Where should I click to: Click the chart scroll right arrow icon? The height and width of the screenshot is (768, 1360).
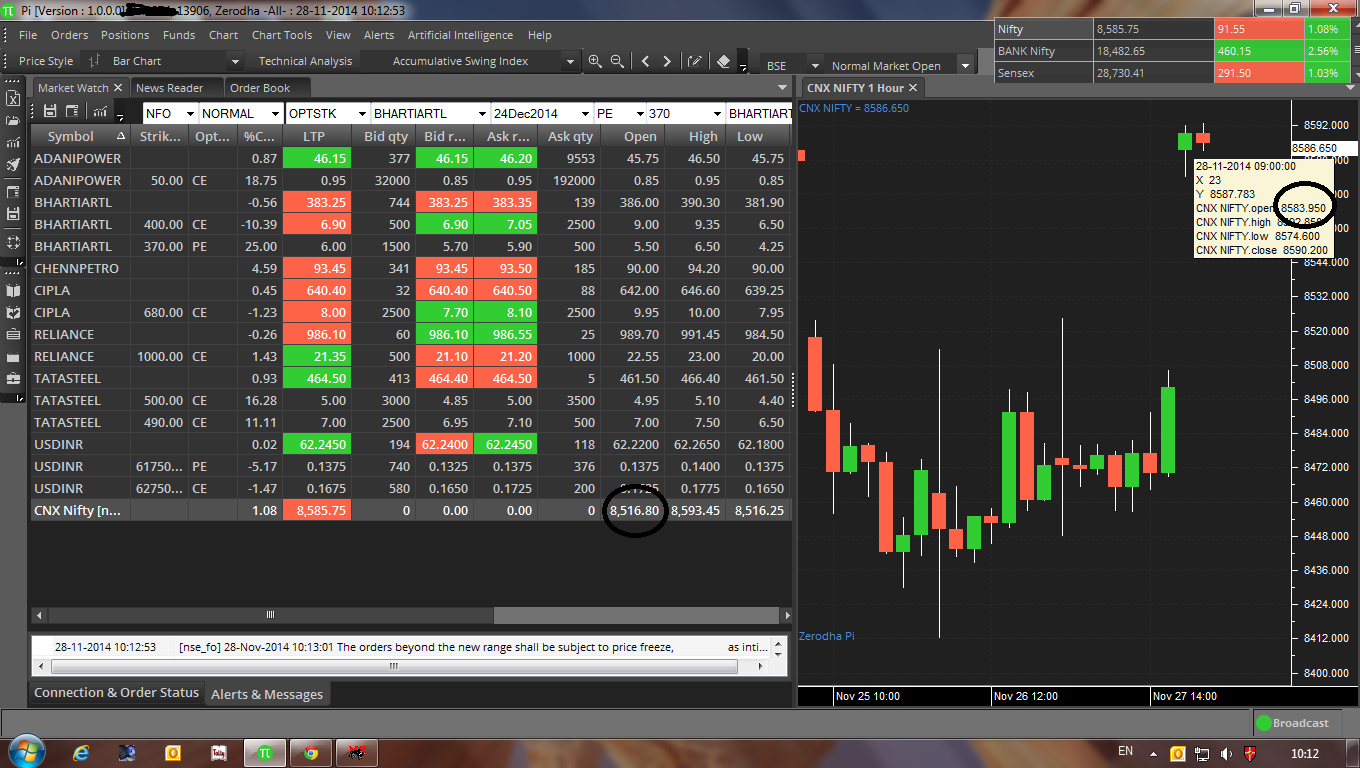pos(667,61)
